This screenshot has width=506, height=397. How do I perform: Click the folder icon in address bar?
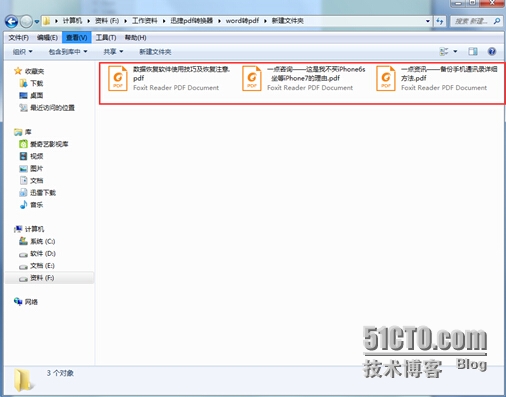[47, 21]
